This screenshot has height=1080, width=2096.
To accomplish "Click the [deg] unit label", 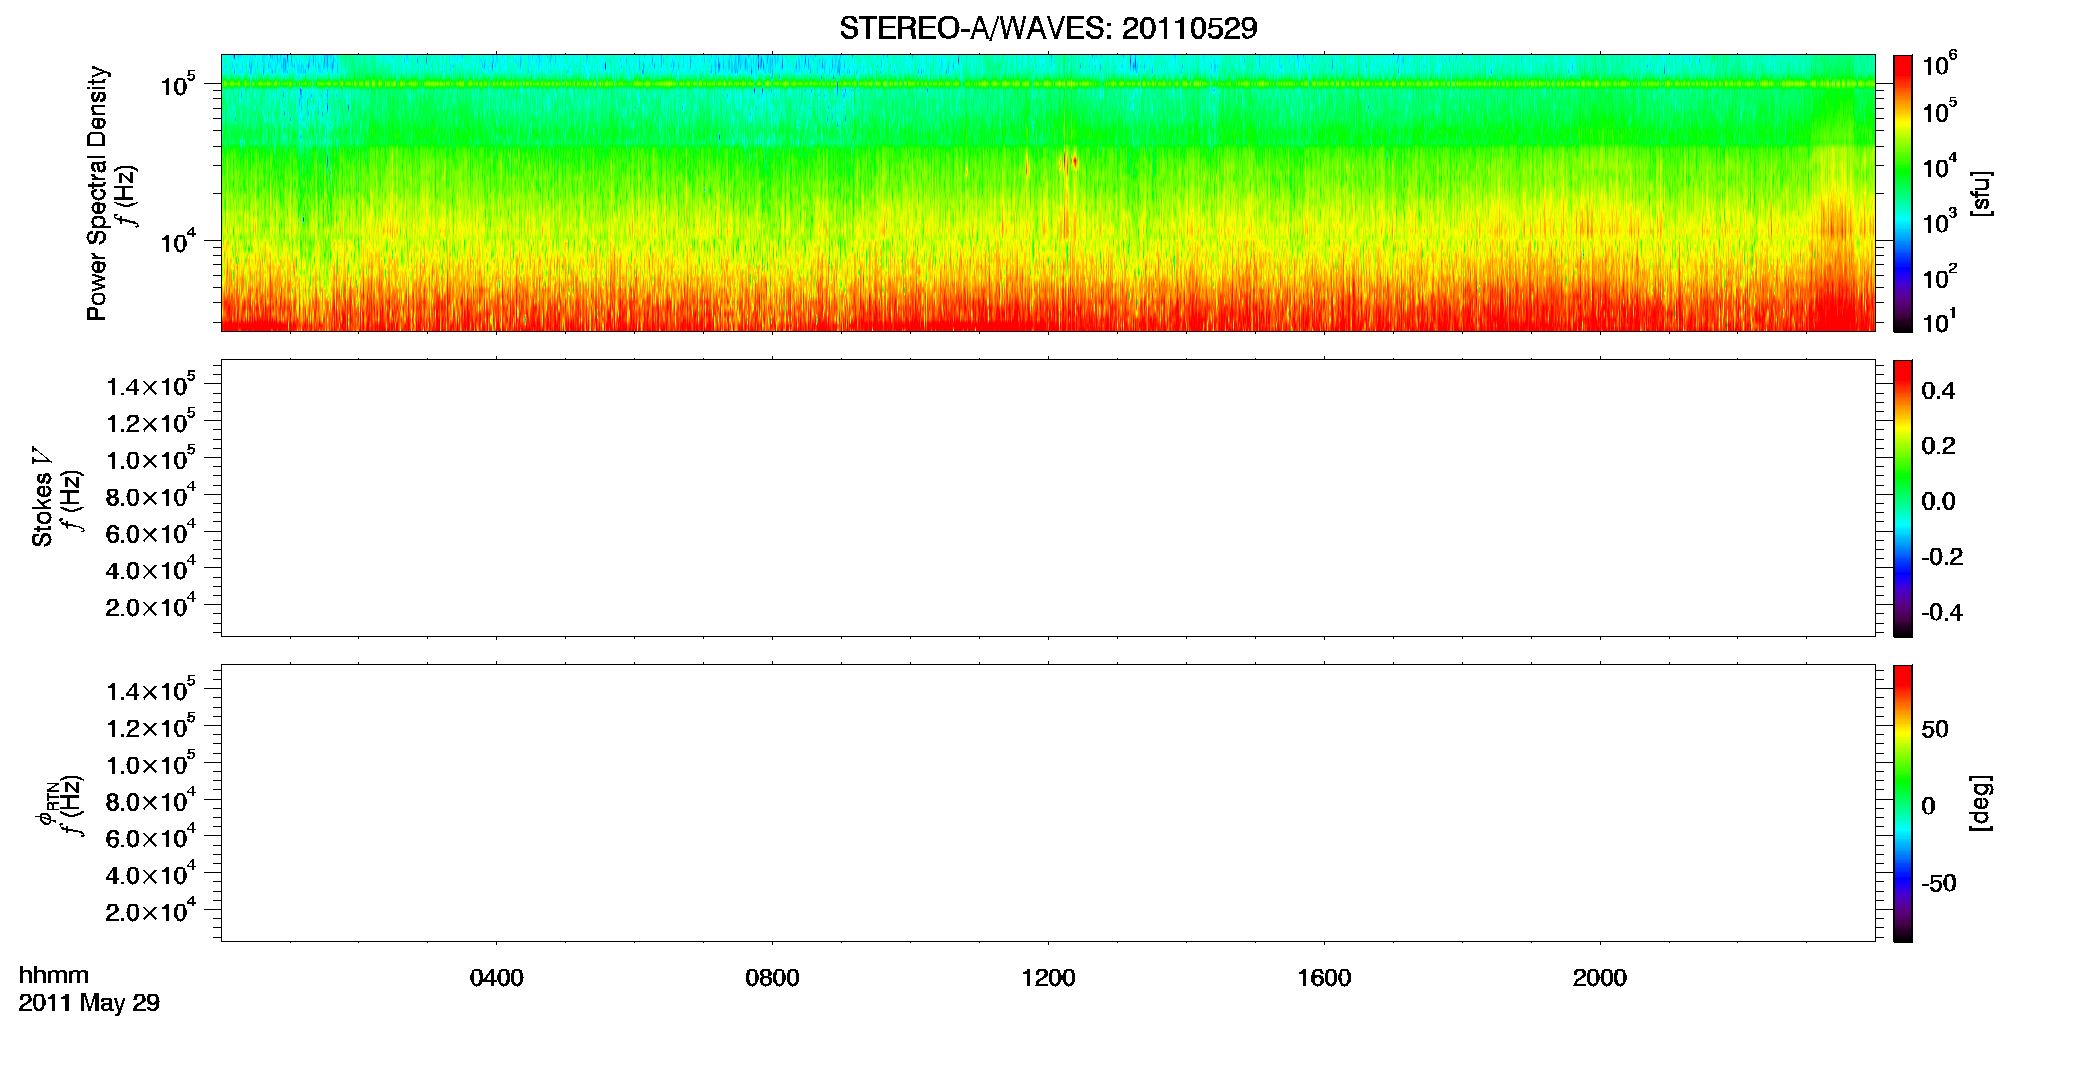I will (x=1980, y=803).
